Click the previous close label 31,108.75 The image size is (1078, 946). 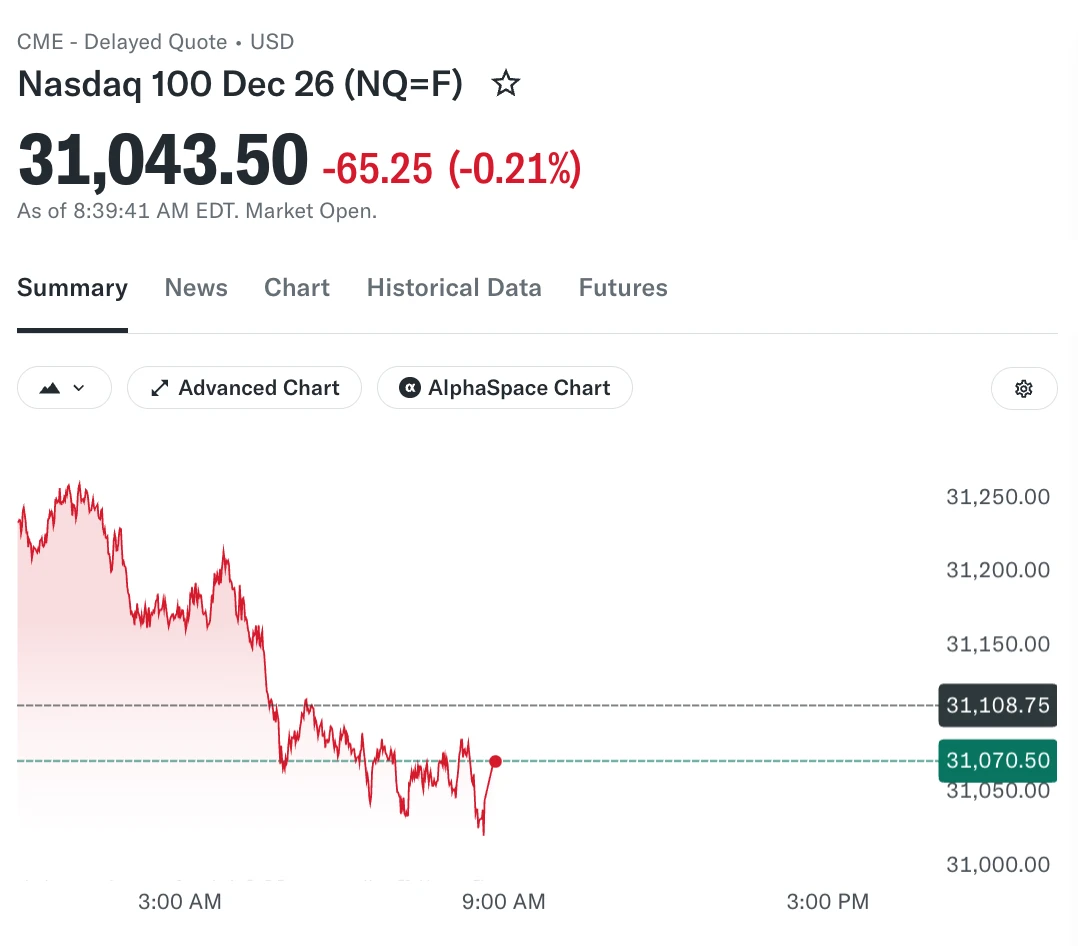click(998, 705)
